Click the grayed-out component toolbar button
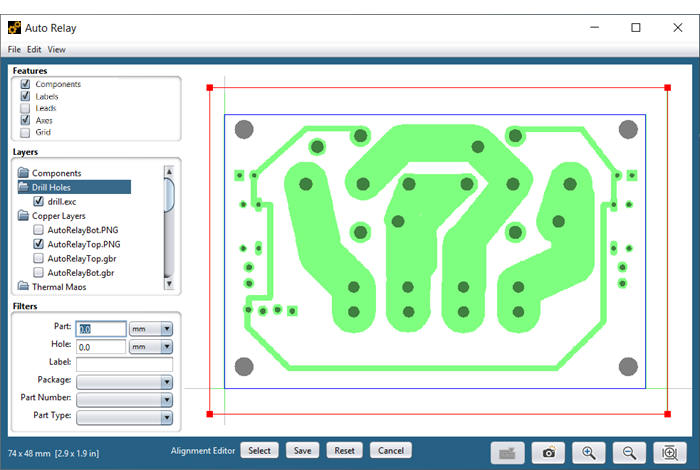This screenshot has height=470, width=700. (x=508, y=453)
